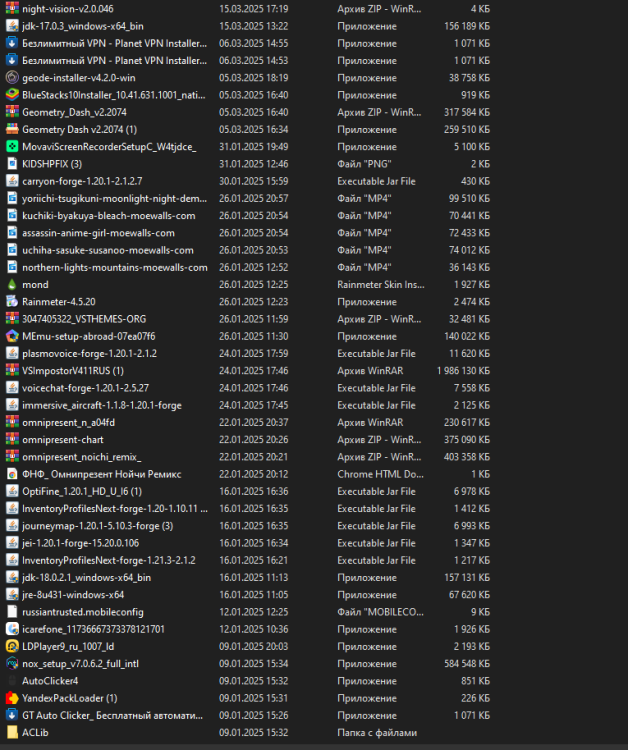Click the geode-installer-v4.2.0-win icon
The image size is (628, 750).
12,77
